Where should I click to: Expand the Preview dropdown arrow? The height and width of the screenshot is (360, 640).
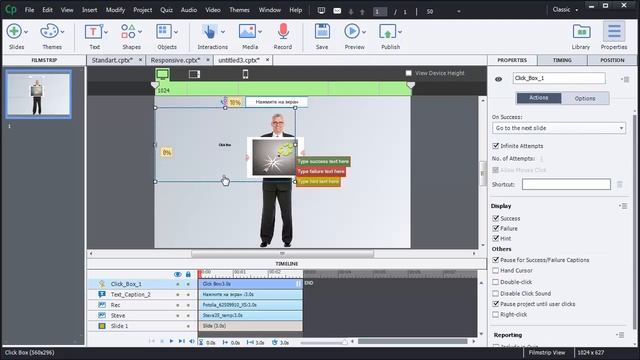(364, 32)
